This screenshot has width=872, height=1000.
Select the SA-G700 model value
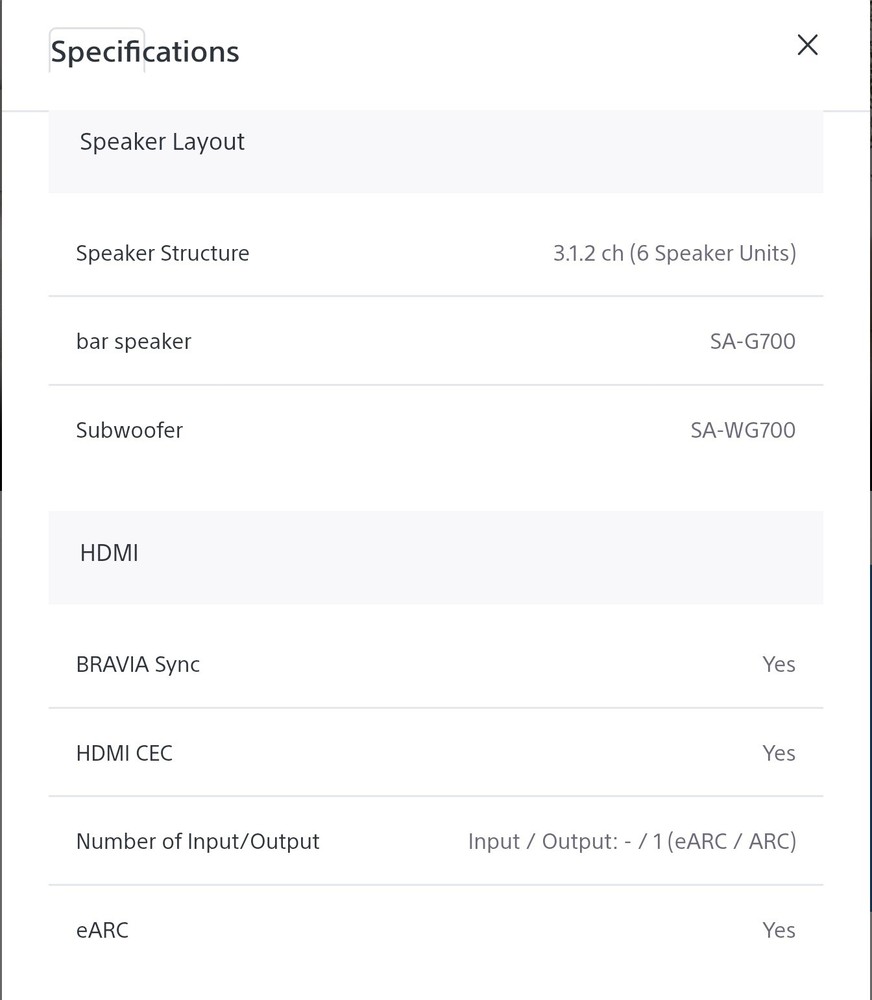click(x=753, y=342)
